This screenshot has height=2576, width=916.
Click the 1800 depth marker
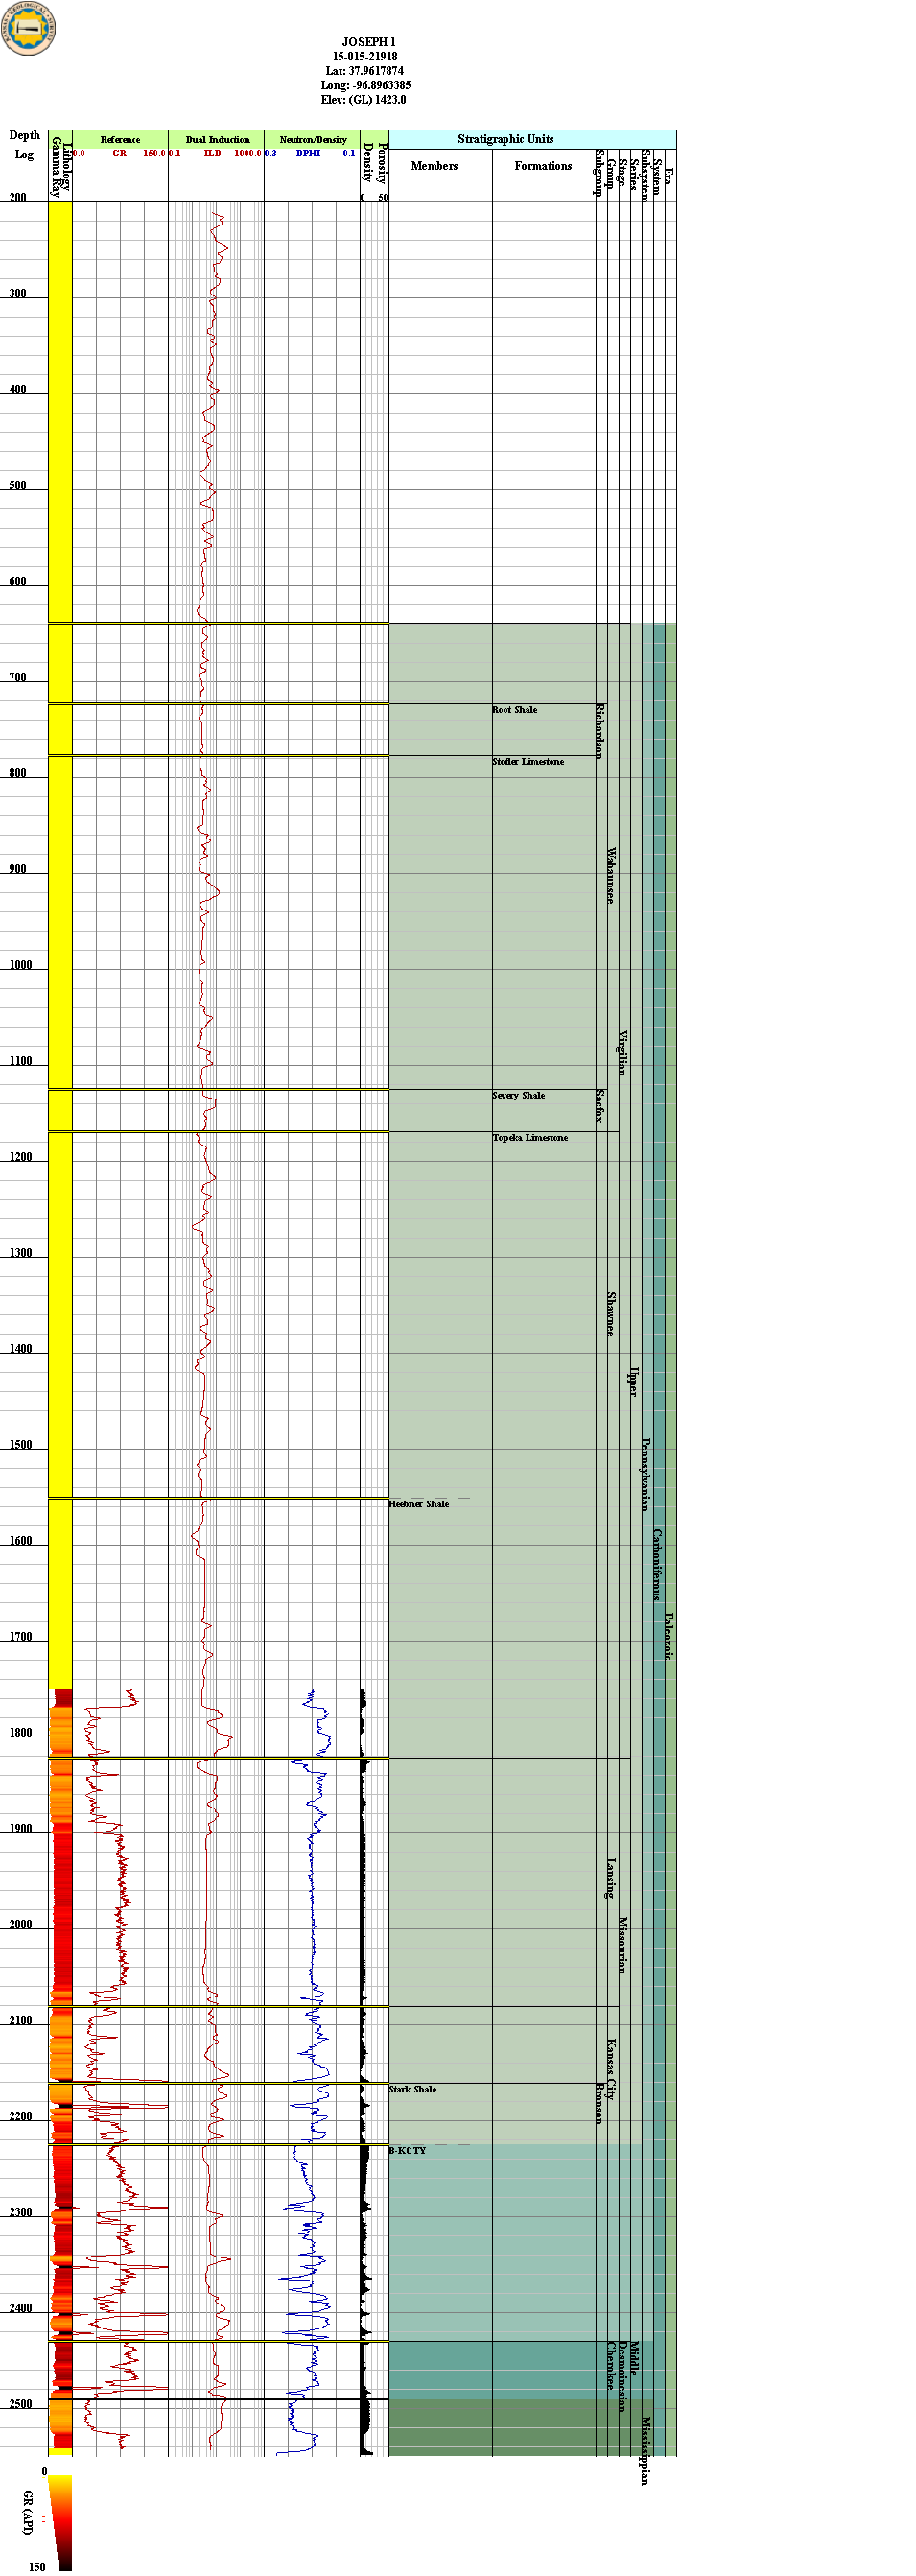click(21, 1733)
